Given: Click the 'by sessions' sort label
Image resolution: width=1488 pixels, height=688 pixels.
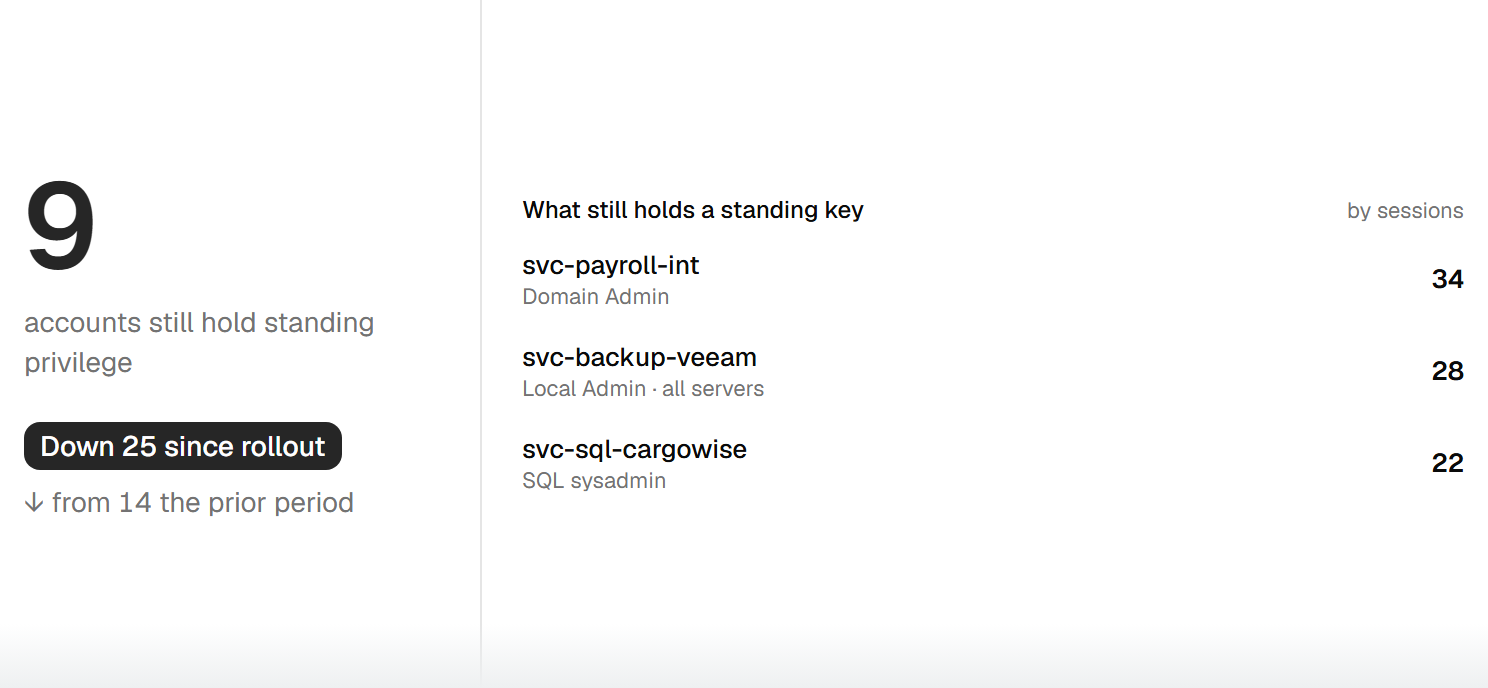Looking at the screenshot, I should pos(1405,211).
